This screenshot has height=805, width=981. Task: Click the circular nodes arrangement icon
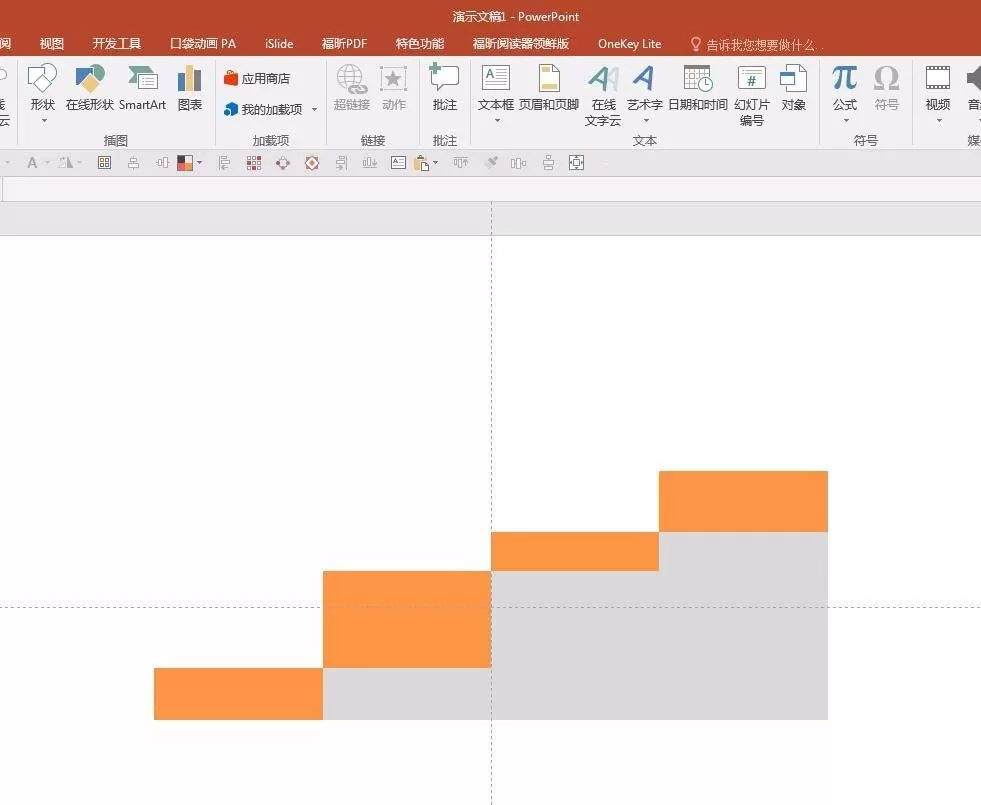283,163
